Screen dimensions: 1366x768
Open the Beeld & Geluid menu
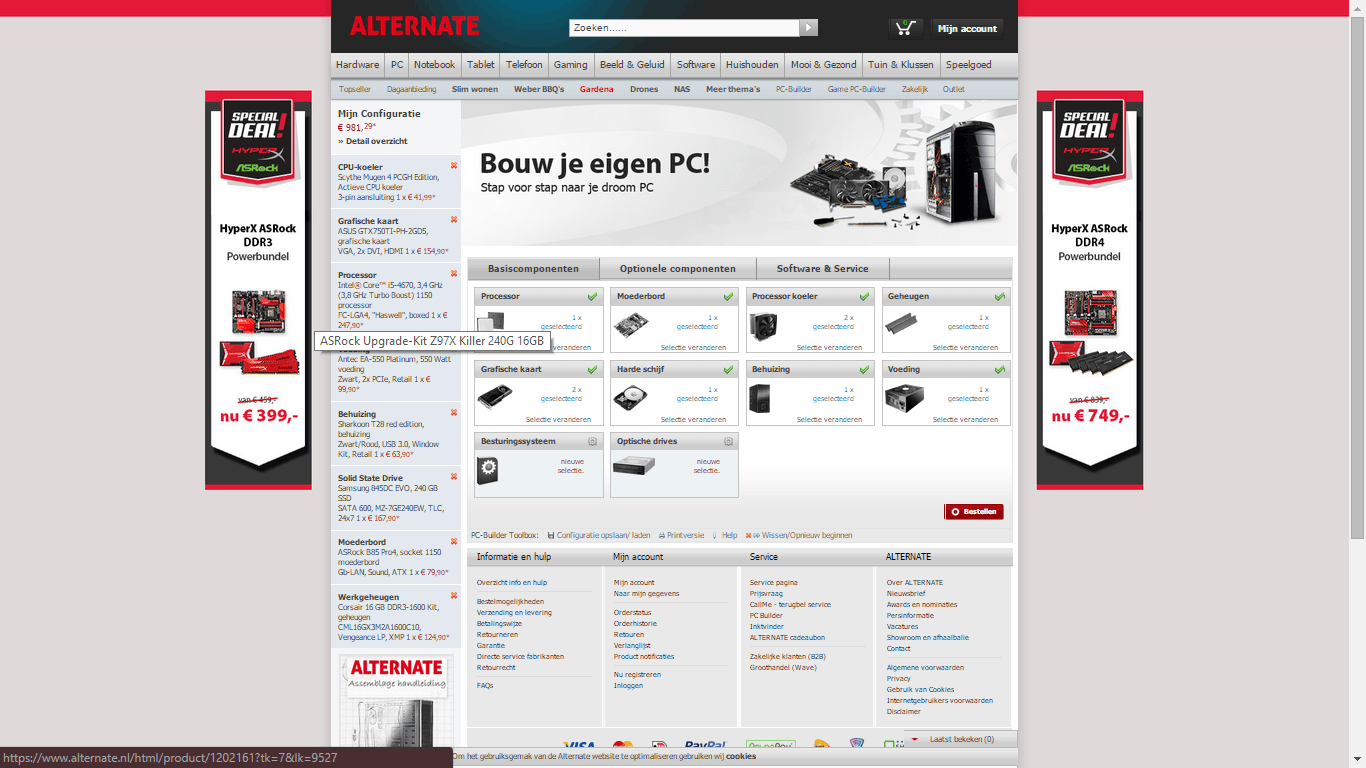pyautogui.click(x=632, y=65)
